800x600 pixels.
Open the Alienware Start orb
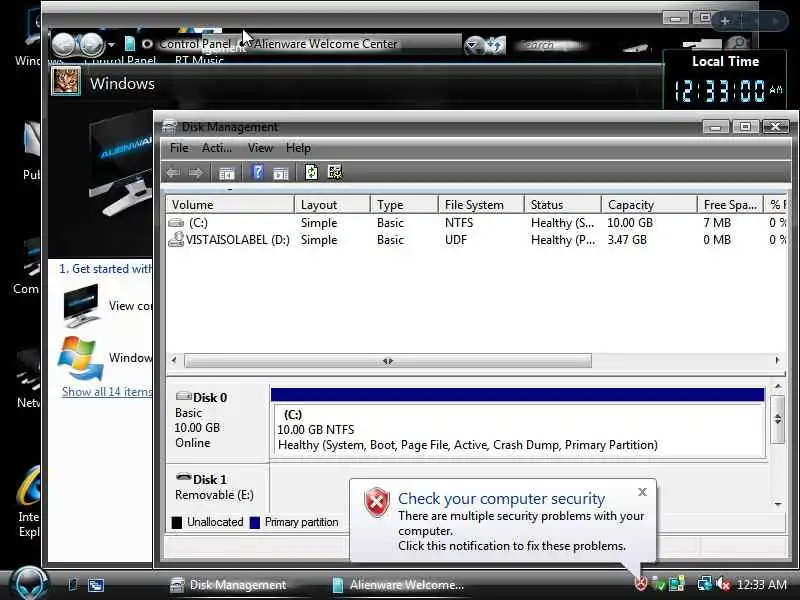(30, 583)
